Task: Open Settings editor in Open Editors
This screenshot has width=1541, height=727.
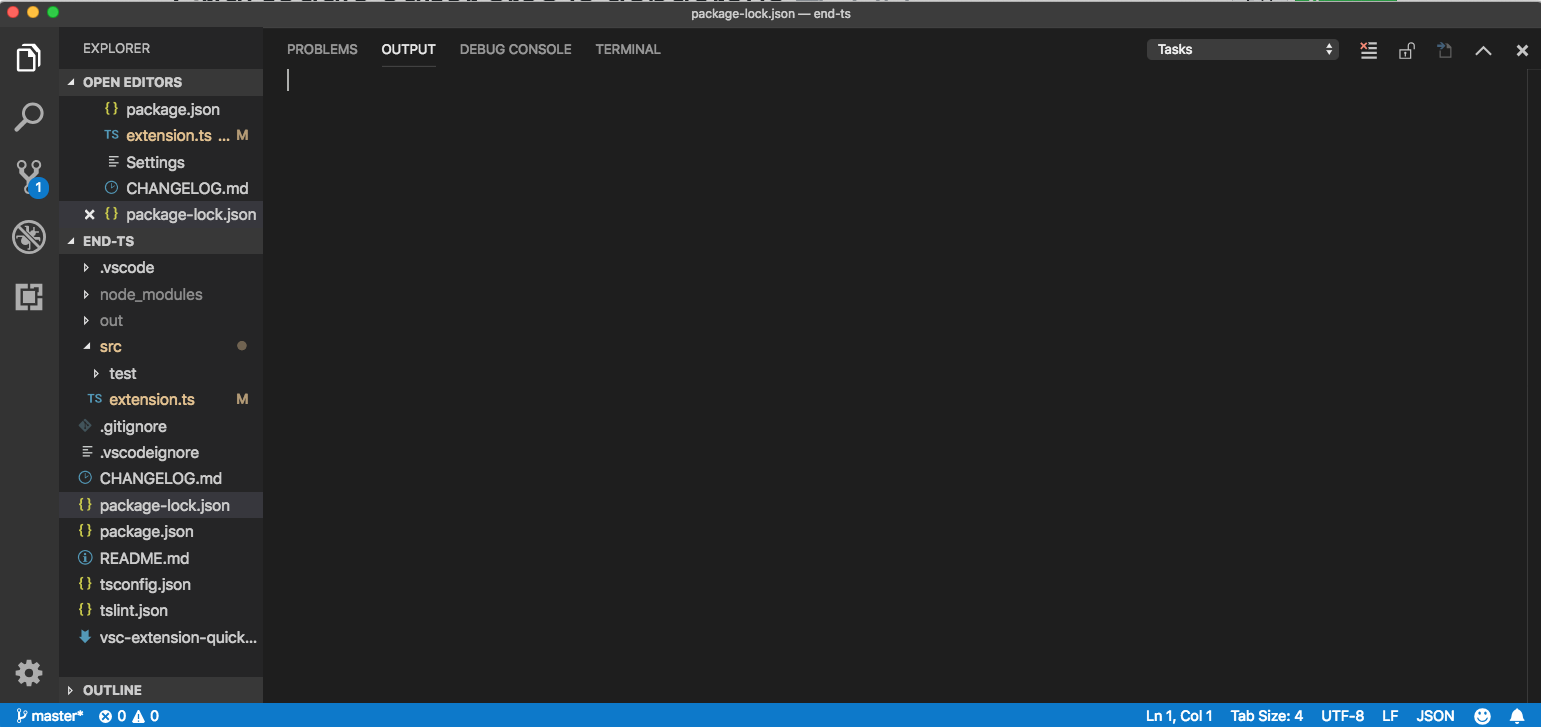Action: click(161, 162)
